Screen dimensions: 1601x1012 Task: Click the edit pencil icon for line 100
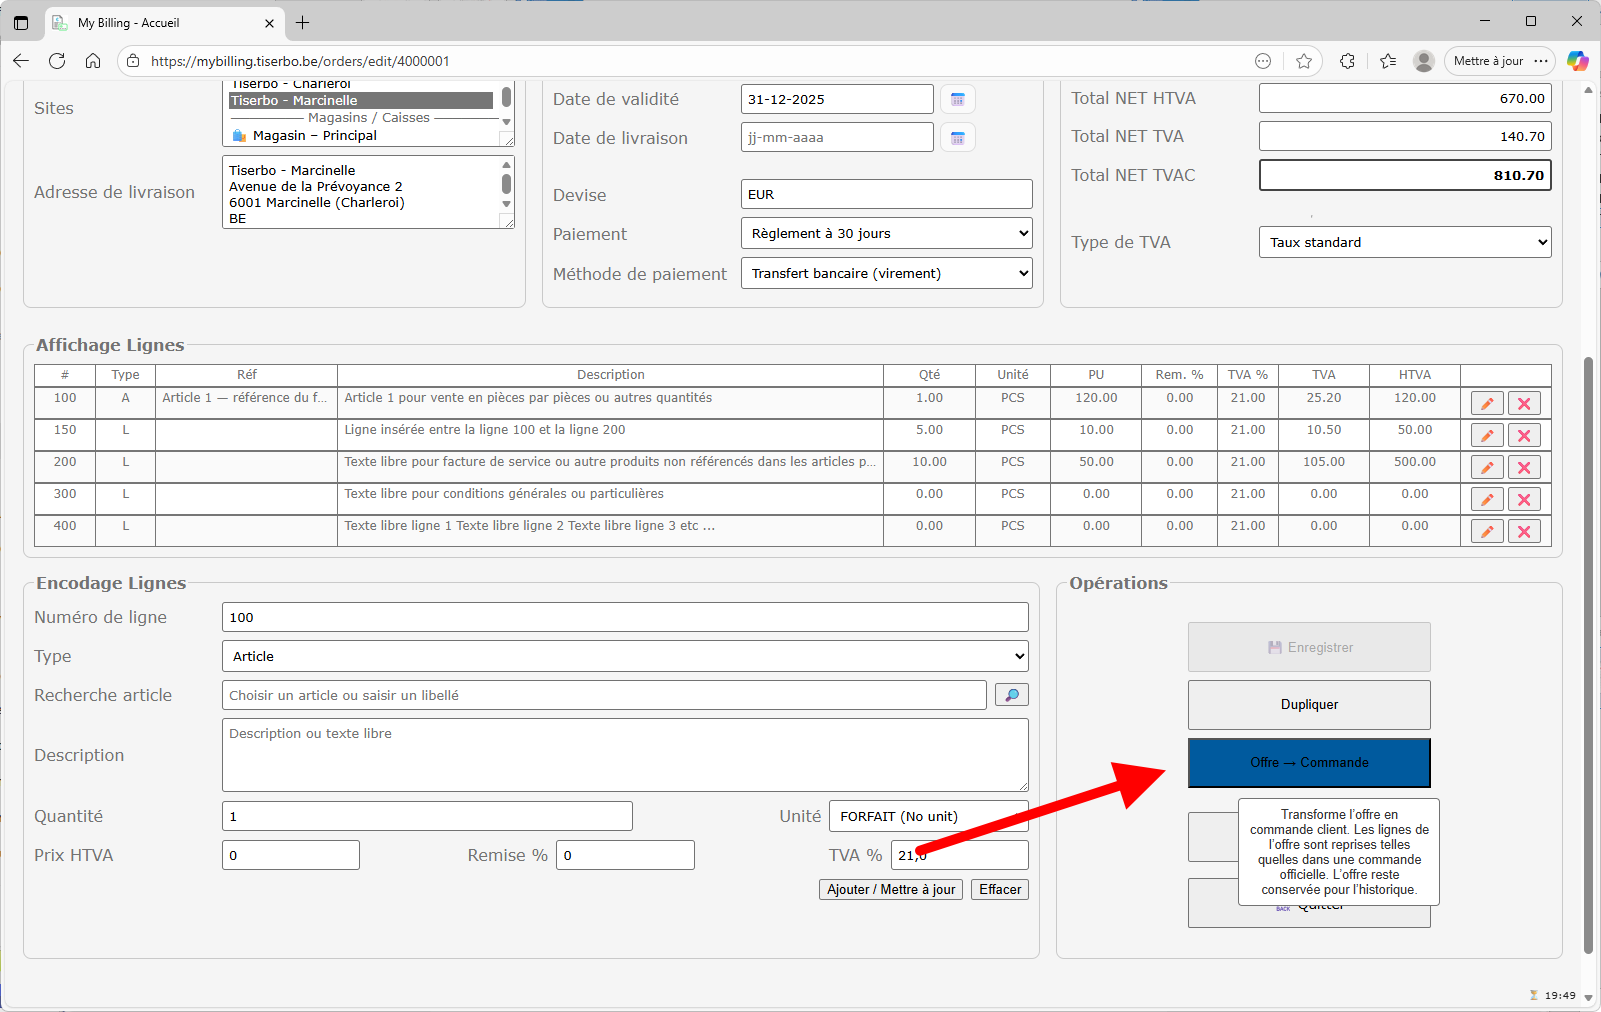click(1487, 404)
